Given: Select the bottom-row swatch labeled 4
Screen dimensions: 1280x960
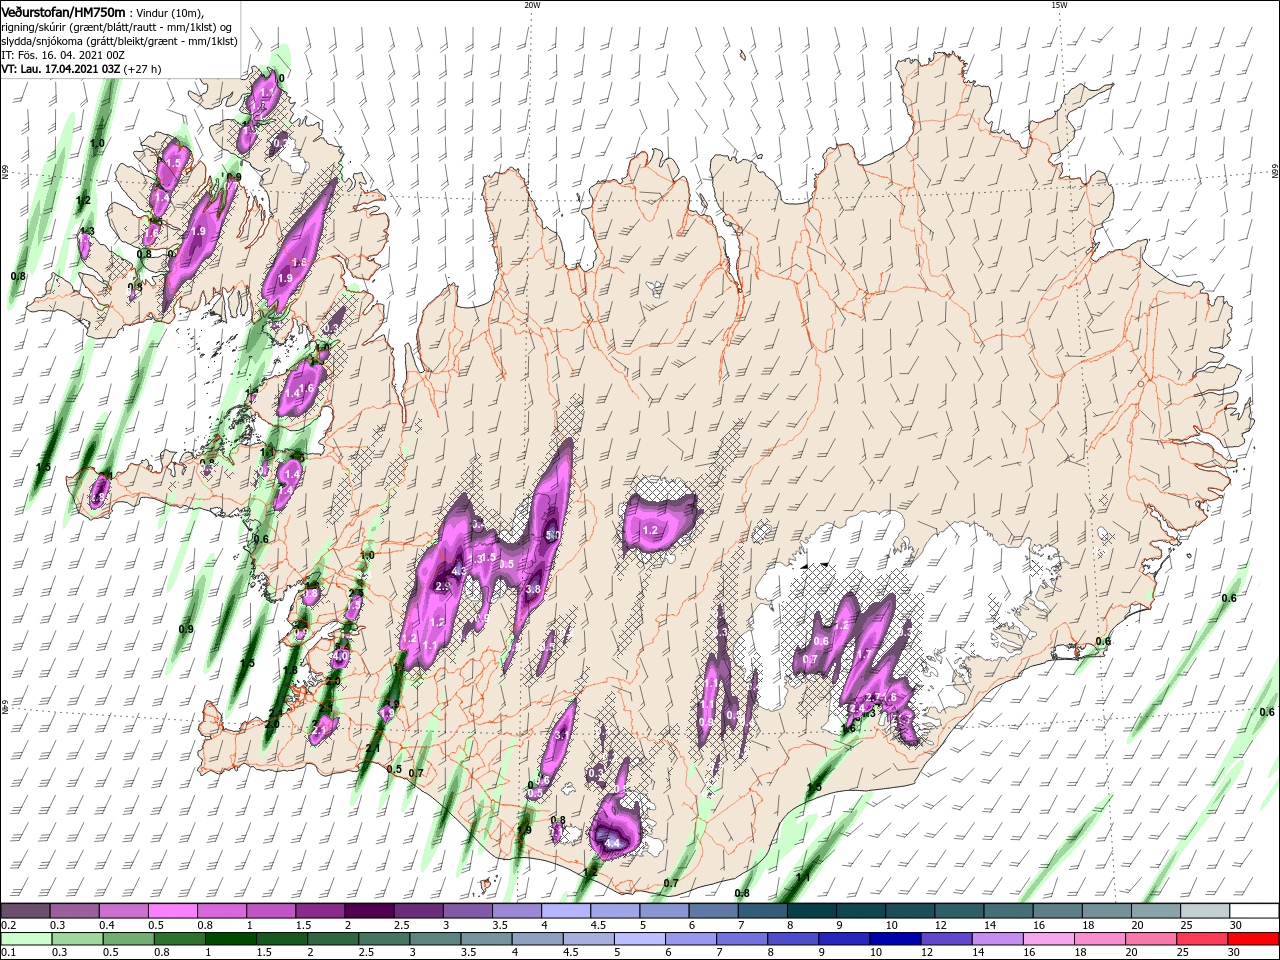Looking at the screenshot, I should click(538, 939).
